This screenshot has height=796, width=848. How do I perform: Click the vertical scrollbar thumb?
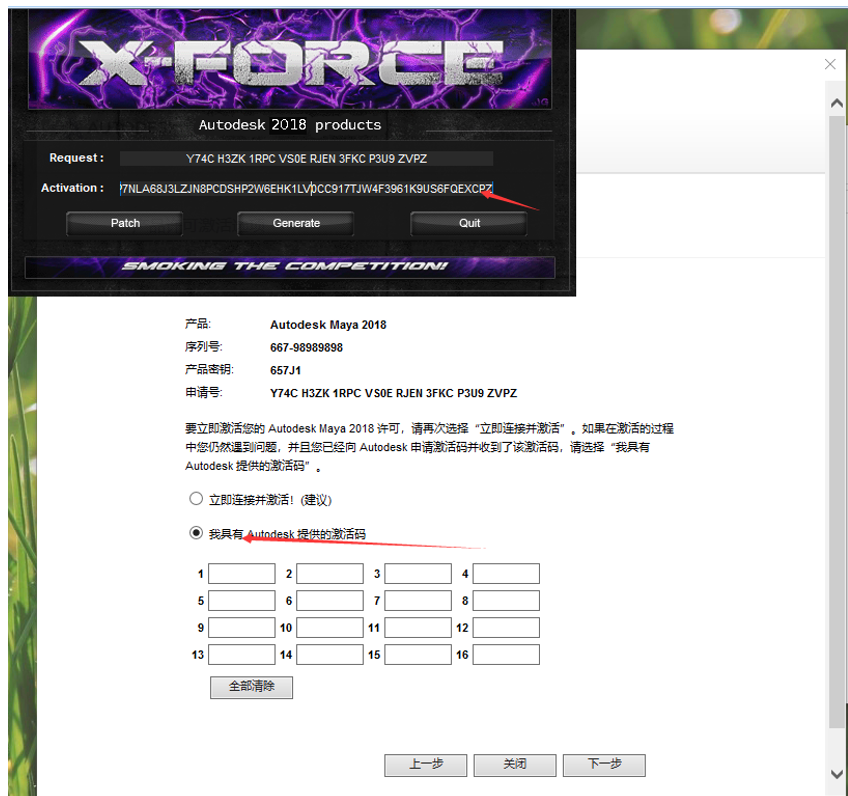(x=837, y=422)
